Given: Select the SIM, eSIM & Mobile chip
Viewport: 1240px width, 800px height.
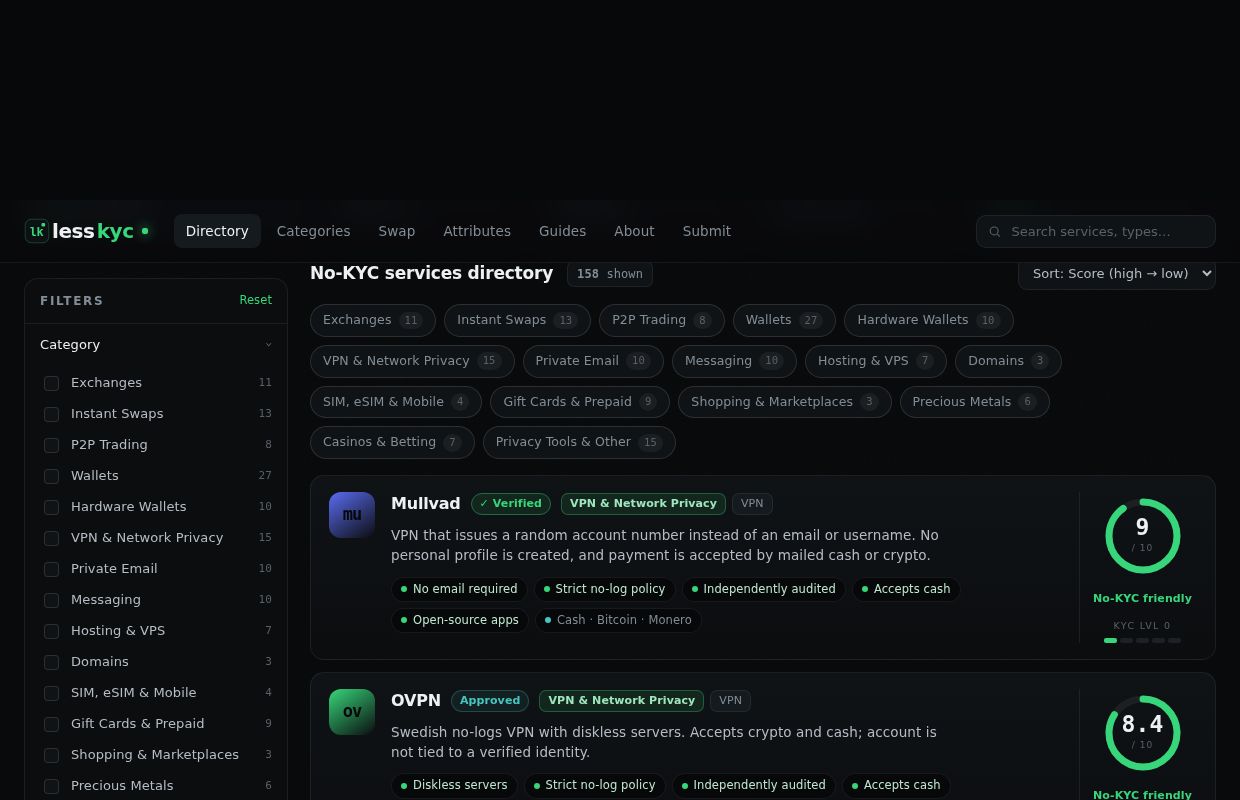Looking at the screenshot, I should tap(396, 402).
